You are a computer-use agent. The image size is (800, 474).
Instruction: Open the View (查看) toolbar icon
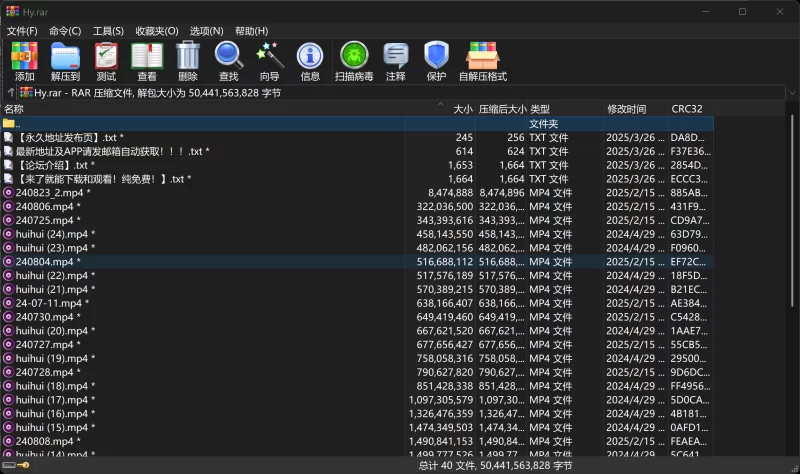tap(147, 61)
